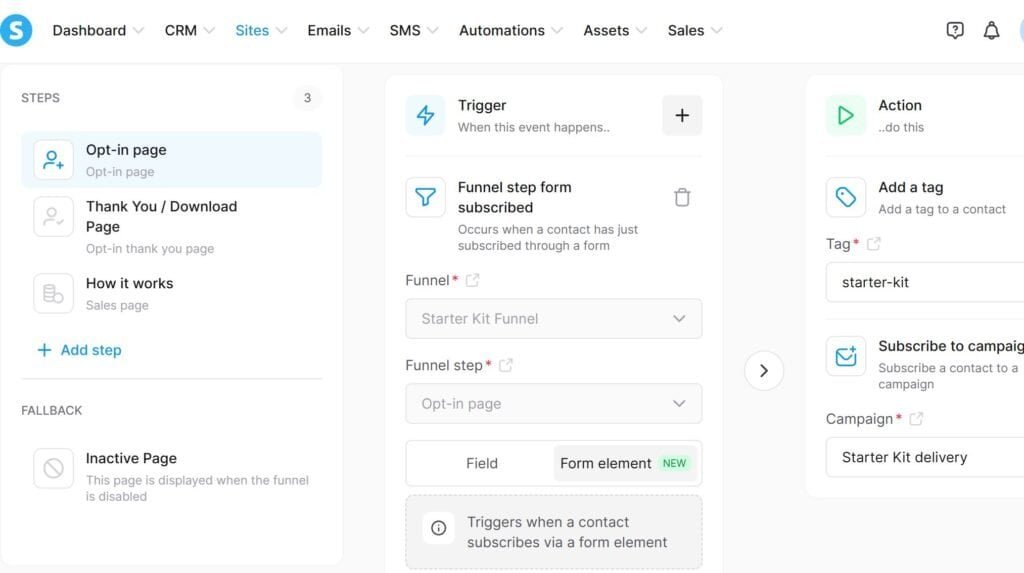Viewport: 1024px width, 573px height.
Task: Open the Automations menu
Action: (x=511, y=30)
